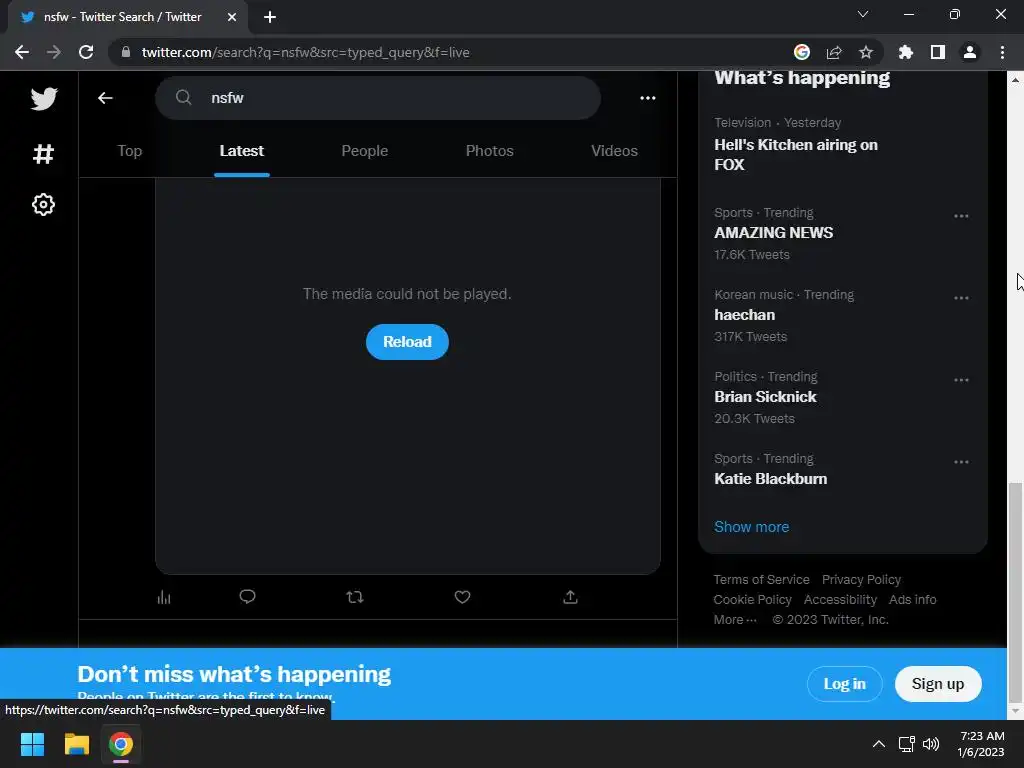The width and height of the screenshot is (1024, 768).
Task: Switch to the Top tab
Action: coord(129,151)
